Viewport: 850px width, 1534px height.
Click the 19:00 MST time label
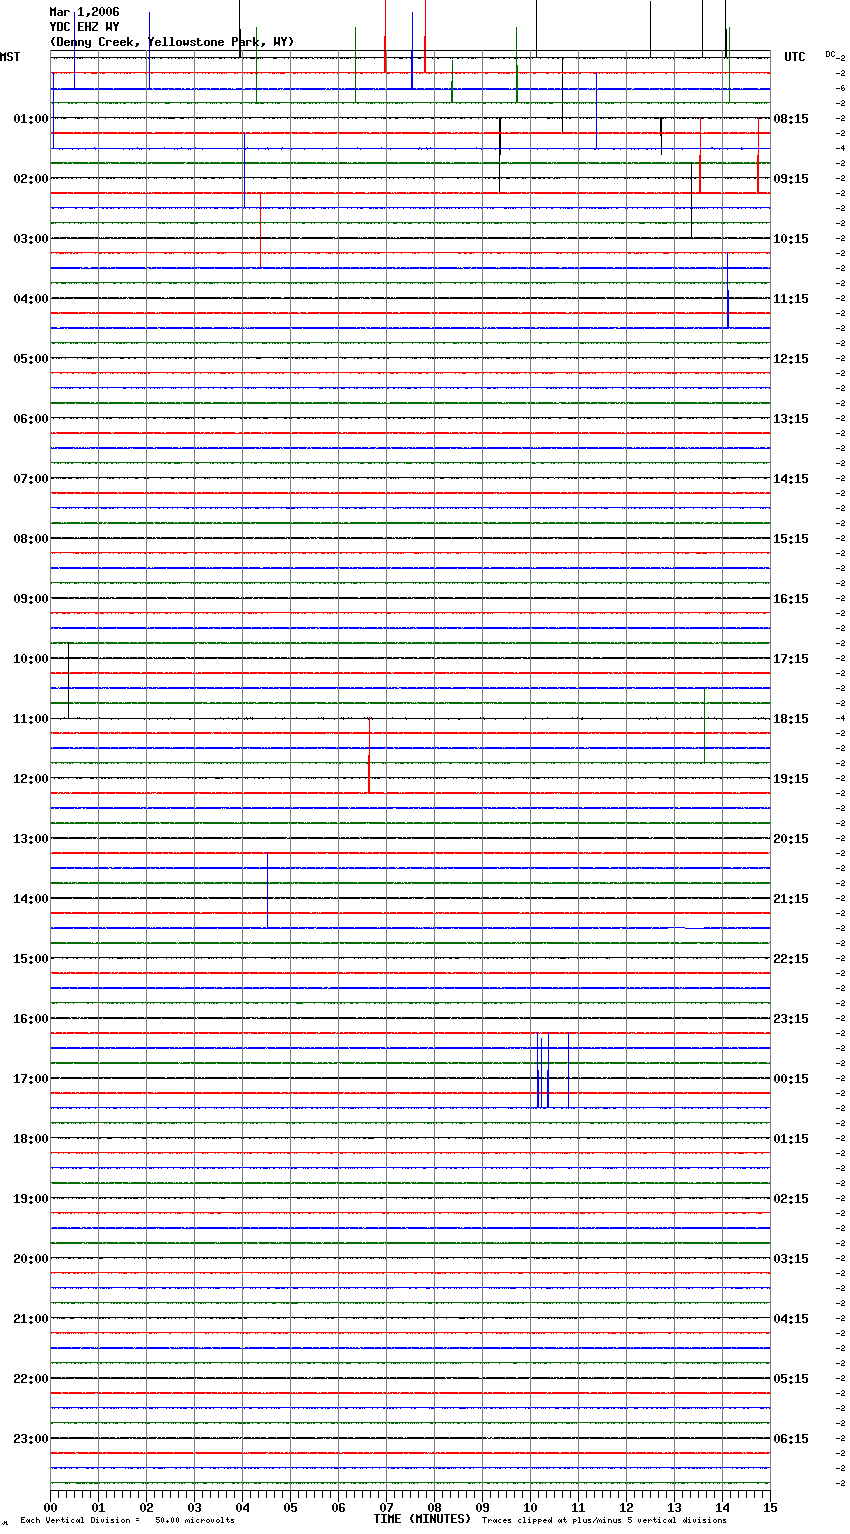(31, 1199)
